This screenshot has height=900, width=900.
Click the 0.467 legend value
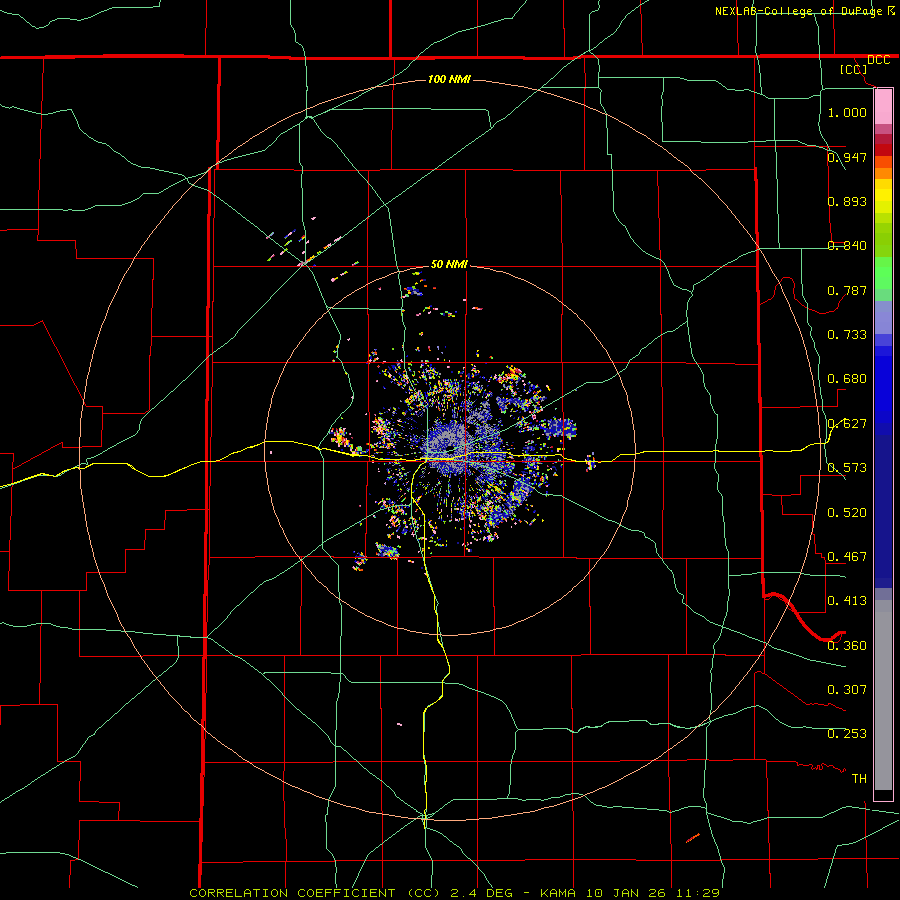coord(847,556)
